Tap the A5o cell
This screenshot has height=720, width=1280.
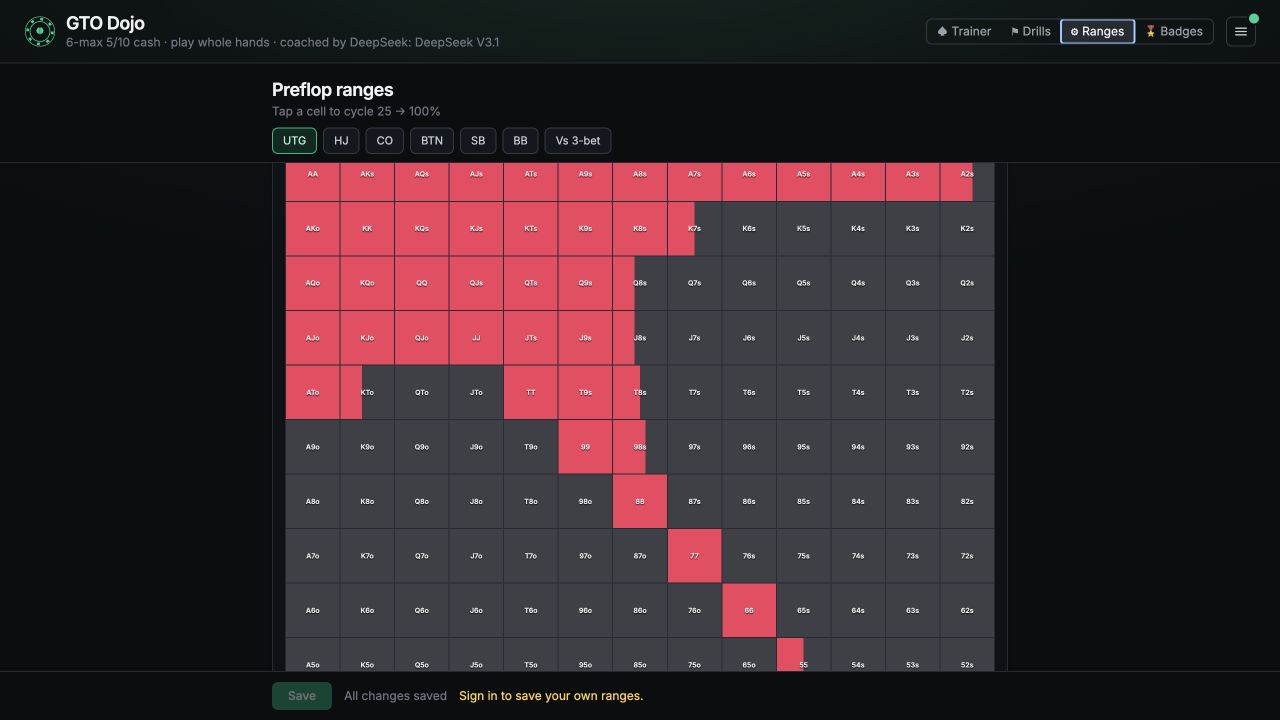tap(313, 655)
